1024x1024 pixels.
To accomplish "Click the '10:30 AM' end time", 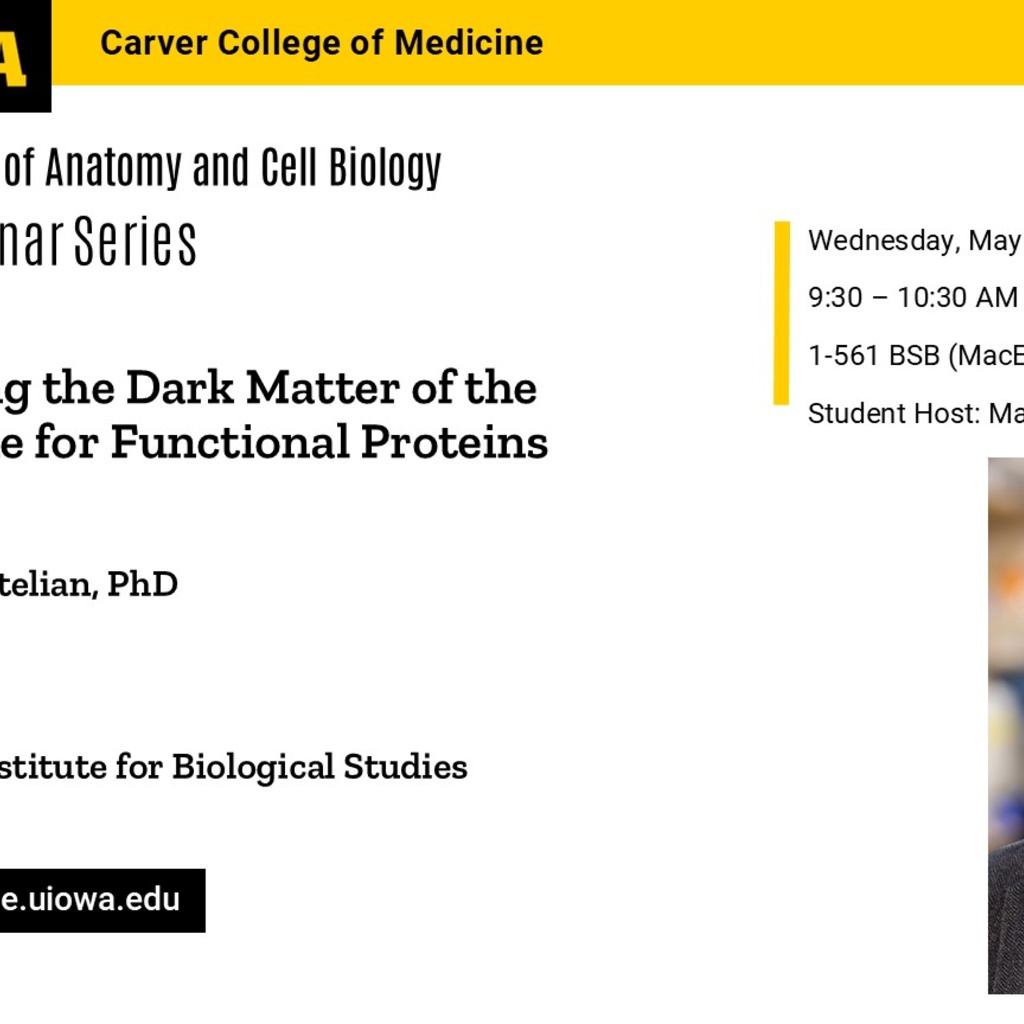I will click(957, 298).
